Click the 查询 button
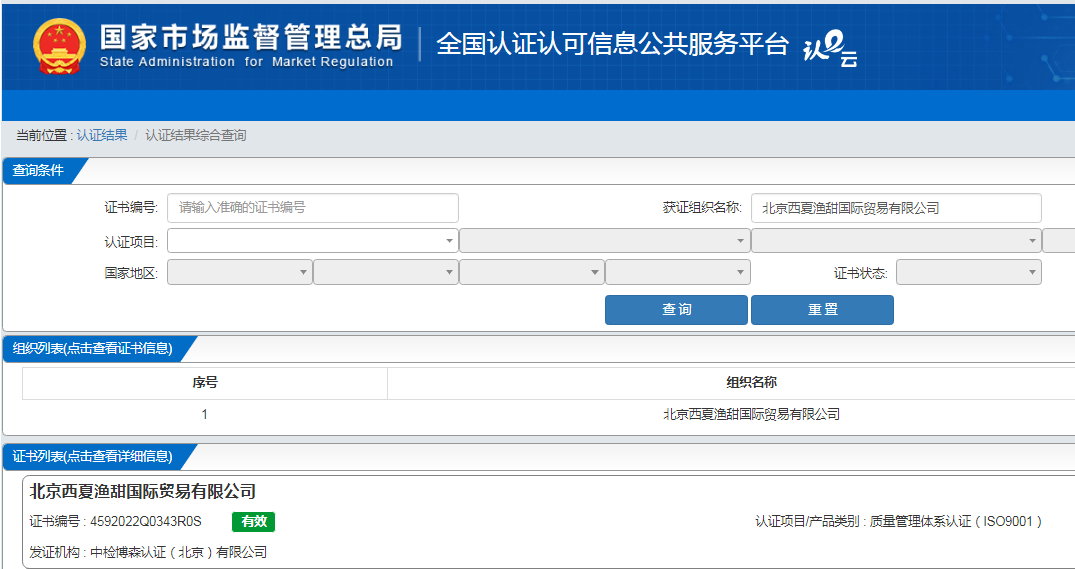 pos(676,310)
